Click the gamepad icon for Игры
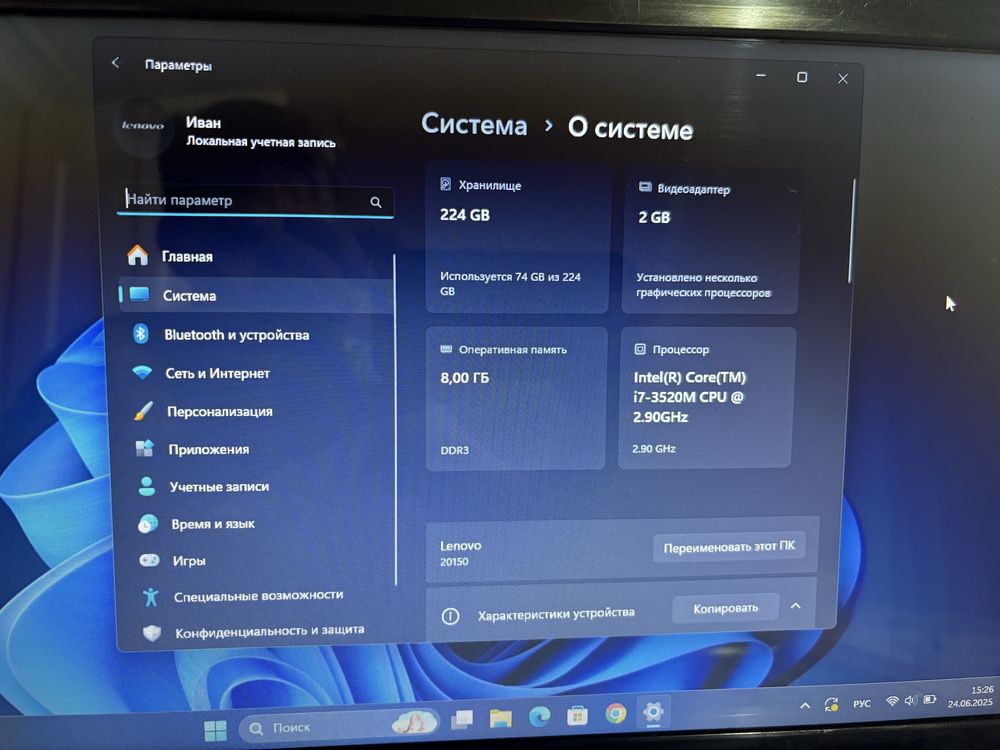The height and width of the screenshot is (750, 1000). click(149, 560)
